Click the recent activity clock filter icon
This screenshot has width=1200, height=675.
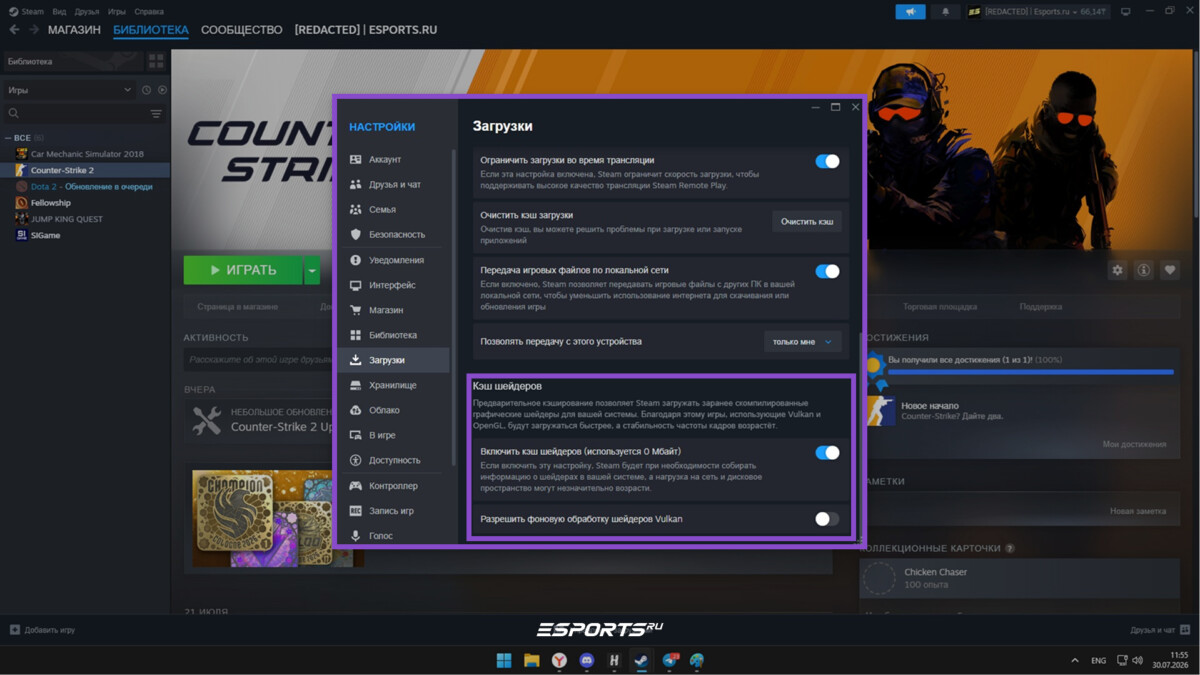pos(146,90)
